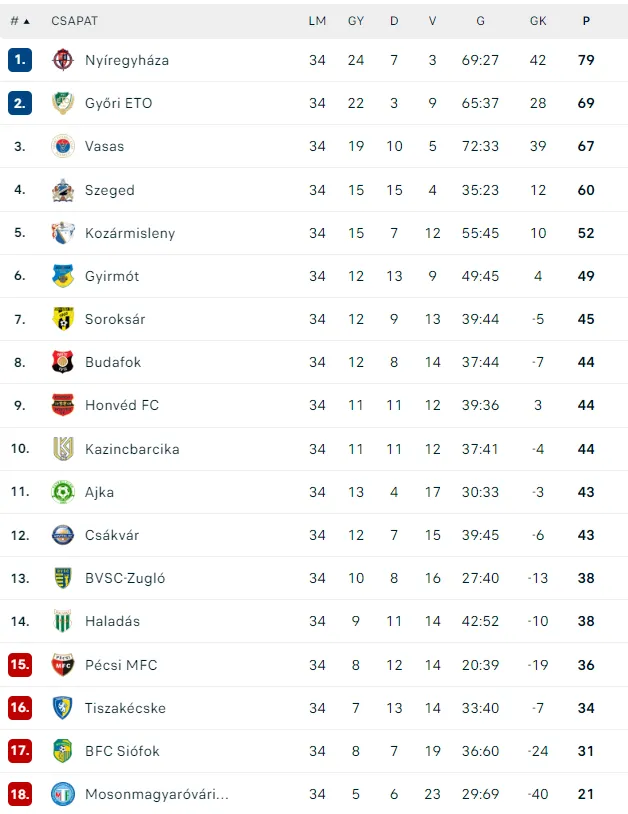628x814 pixels.
Task: Click the Ajka green club badge
Action: pos(63,492)
